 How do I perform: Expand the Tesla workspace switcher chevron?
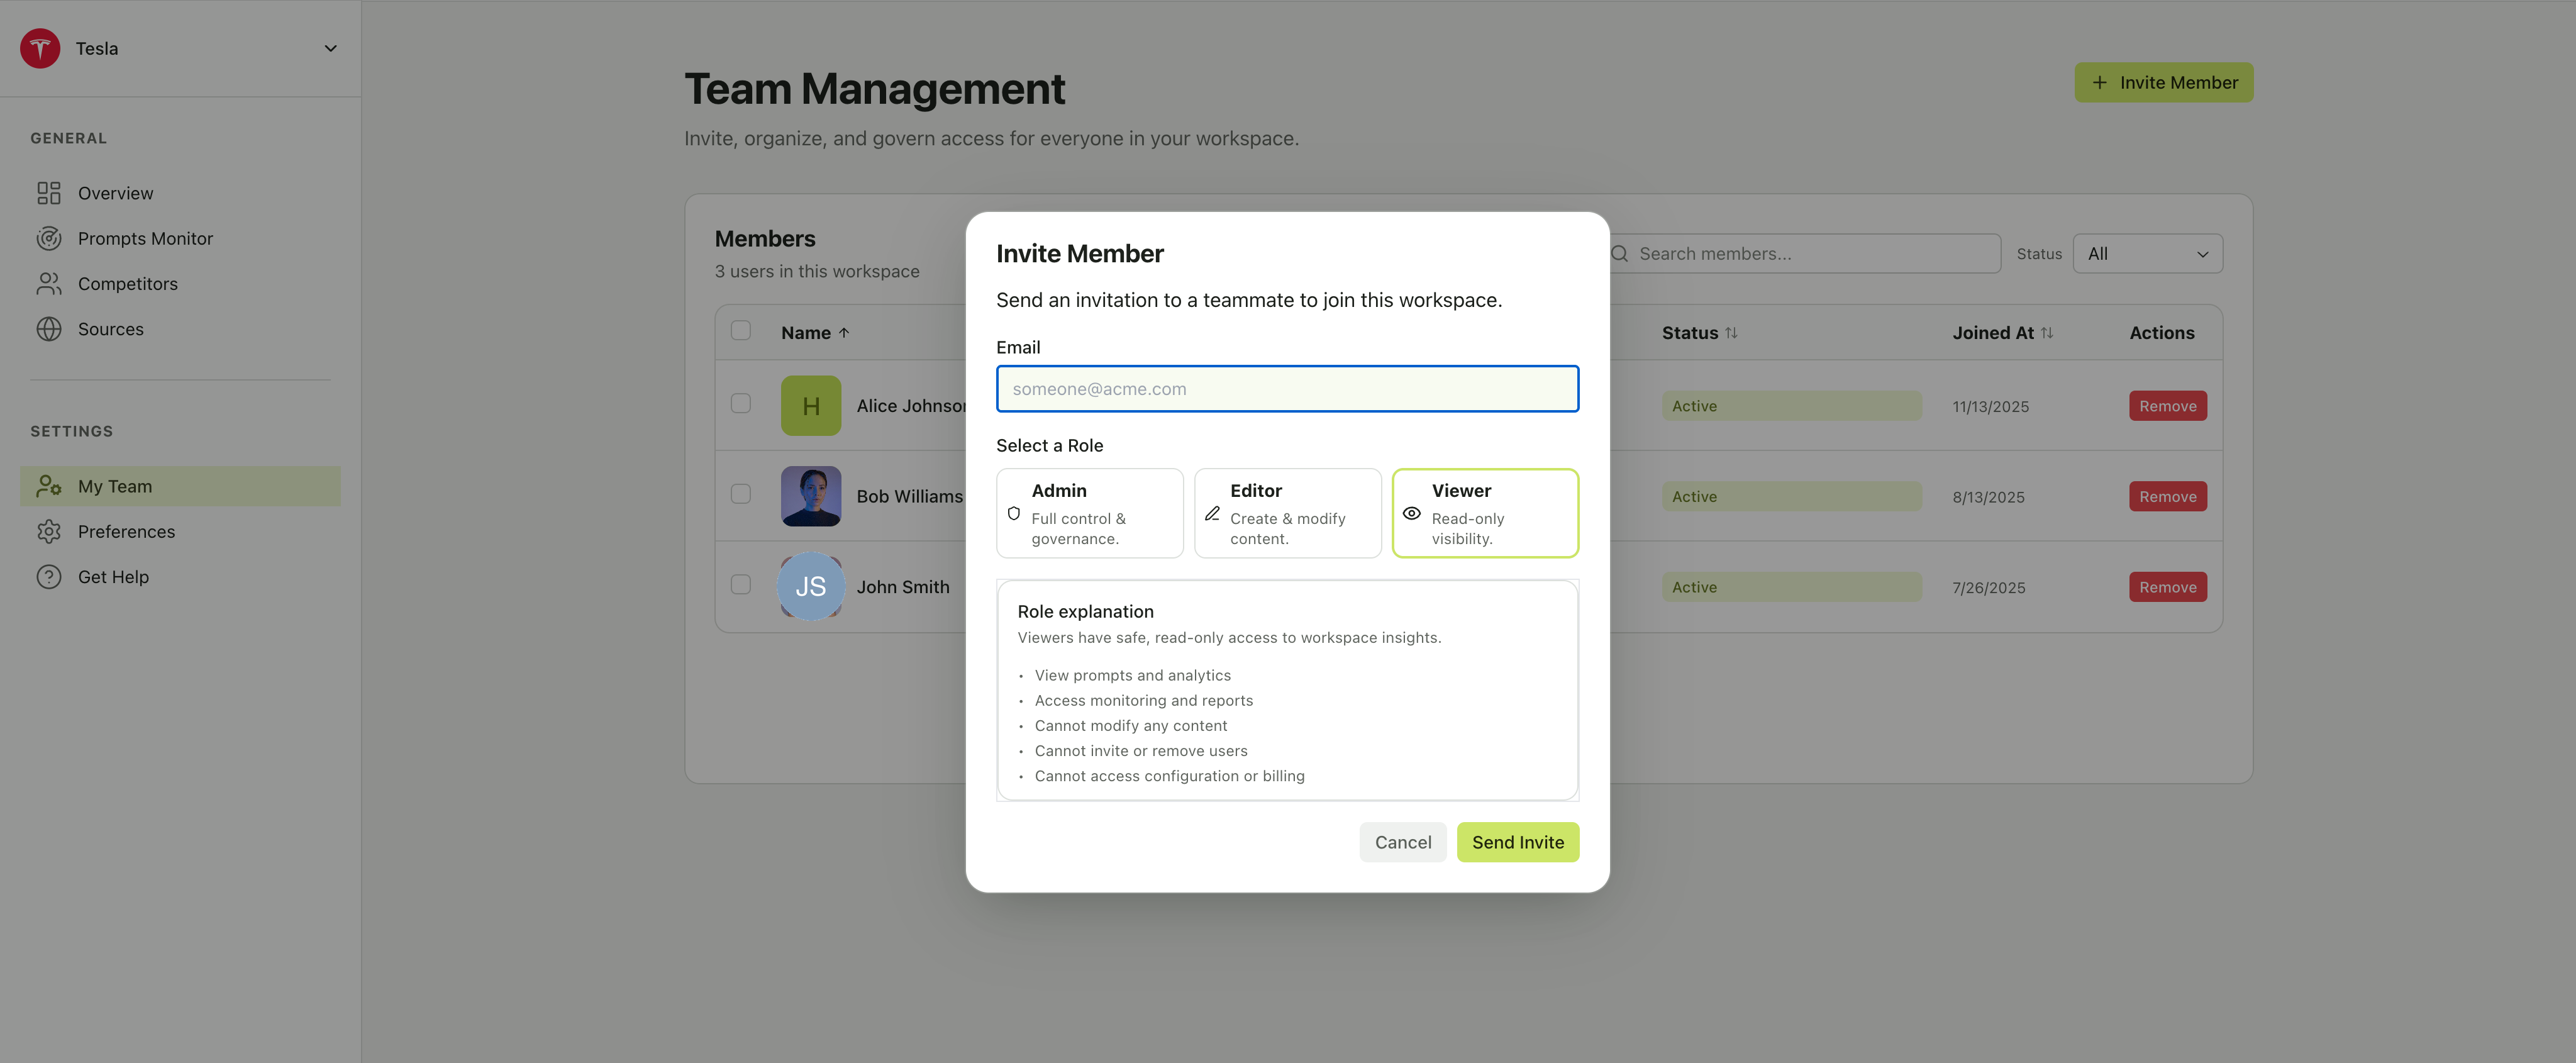pyautogui.click(x=331, y=47)
